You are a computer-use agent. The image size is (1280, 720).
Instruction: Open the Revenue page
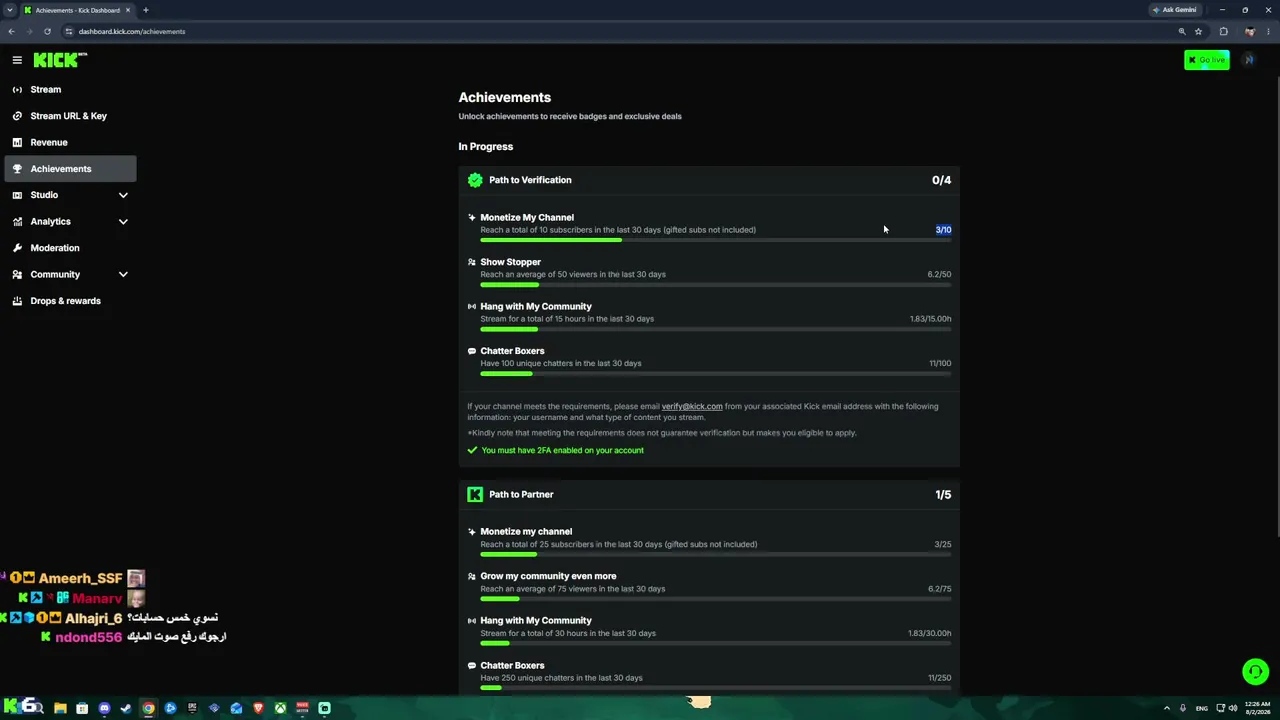pyautogui.click(x=70, y=142)
